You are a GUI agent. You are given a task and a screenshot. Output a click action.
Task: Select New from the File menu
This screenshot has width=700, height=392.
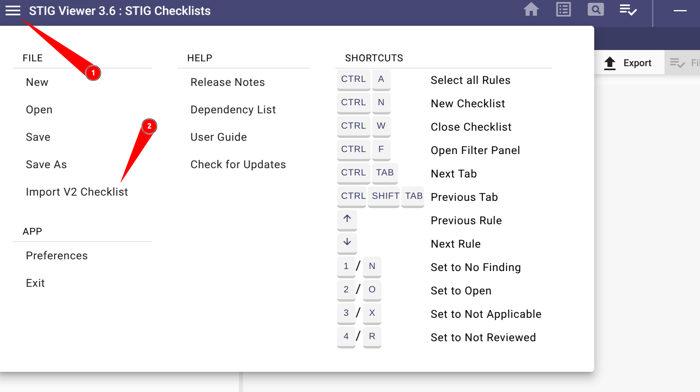pos(37,82)
